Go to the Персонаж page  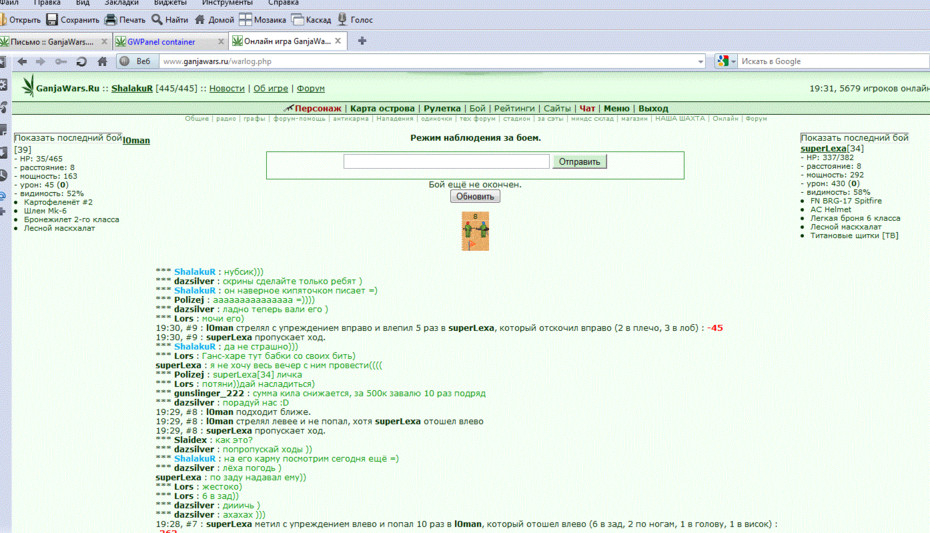click(x=318, y=108)
